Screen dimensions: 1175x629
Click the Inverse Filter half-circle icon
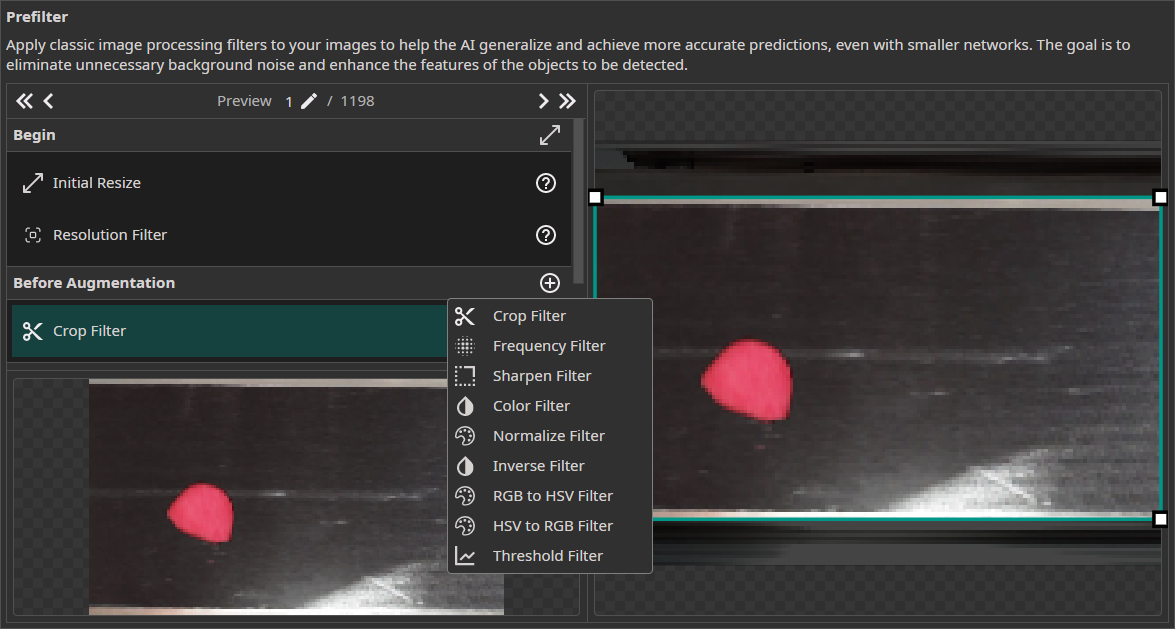click(465, 466)
